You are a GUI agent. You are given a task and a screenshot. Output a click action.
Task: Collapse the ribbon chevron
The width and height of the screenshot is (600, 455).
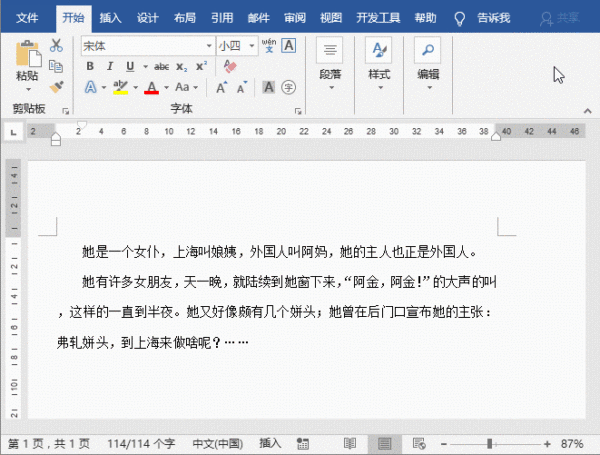pyautogui.click(x=587, y=111)
